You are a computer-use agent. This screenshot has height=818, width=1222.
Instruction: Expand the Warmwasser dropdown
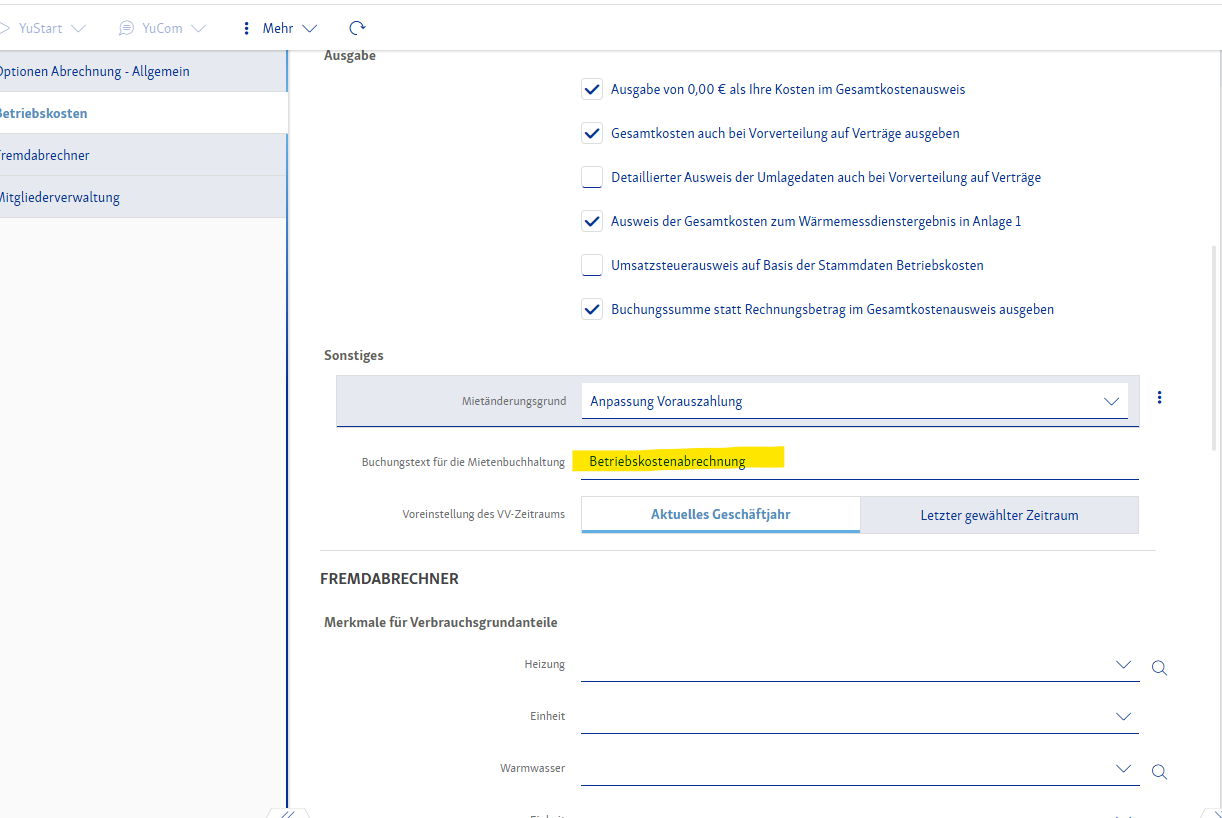pos(1123,769)
